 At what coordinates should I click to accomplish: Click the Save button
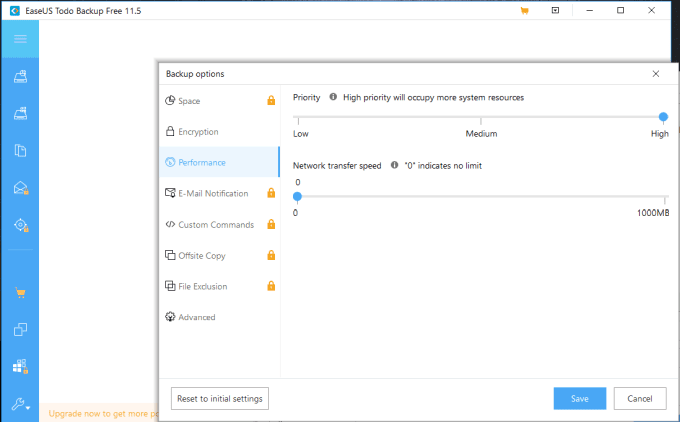coord(580,399)
